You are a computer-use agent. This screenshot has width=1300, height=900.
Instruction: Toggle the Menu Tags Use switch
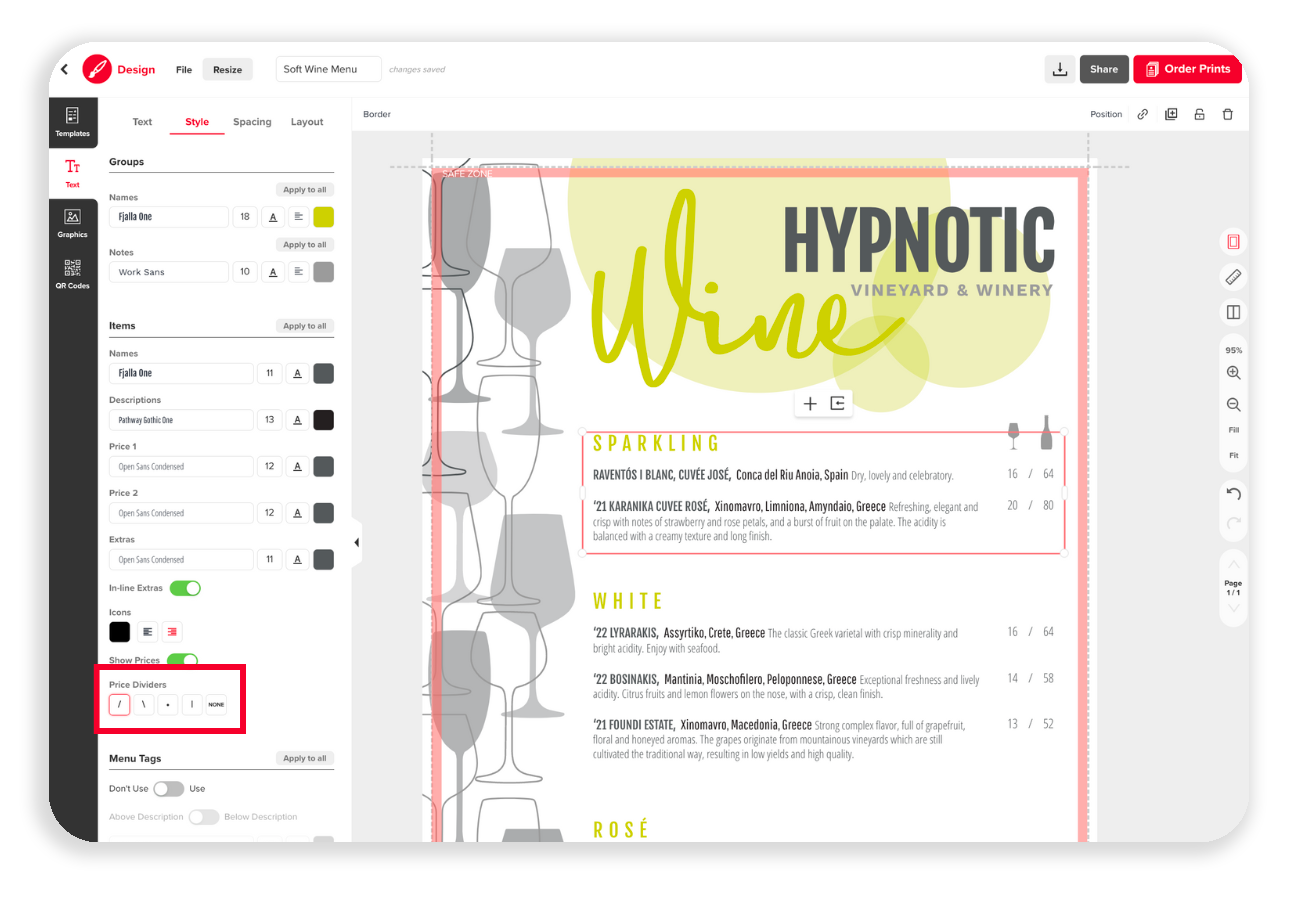click(168, 789)
